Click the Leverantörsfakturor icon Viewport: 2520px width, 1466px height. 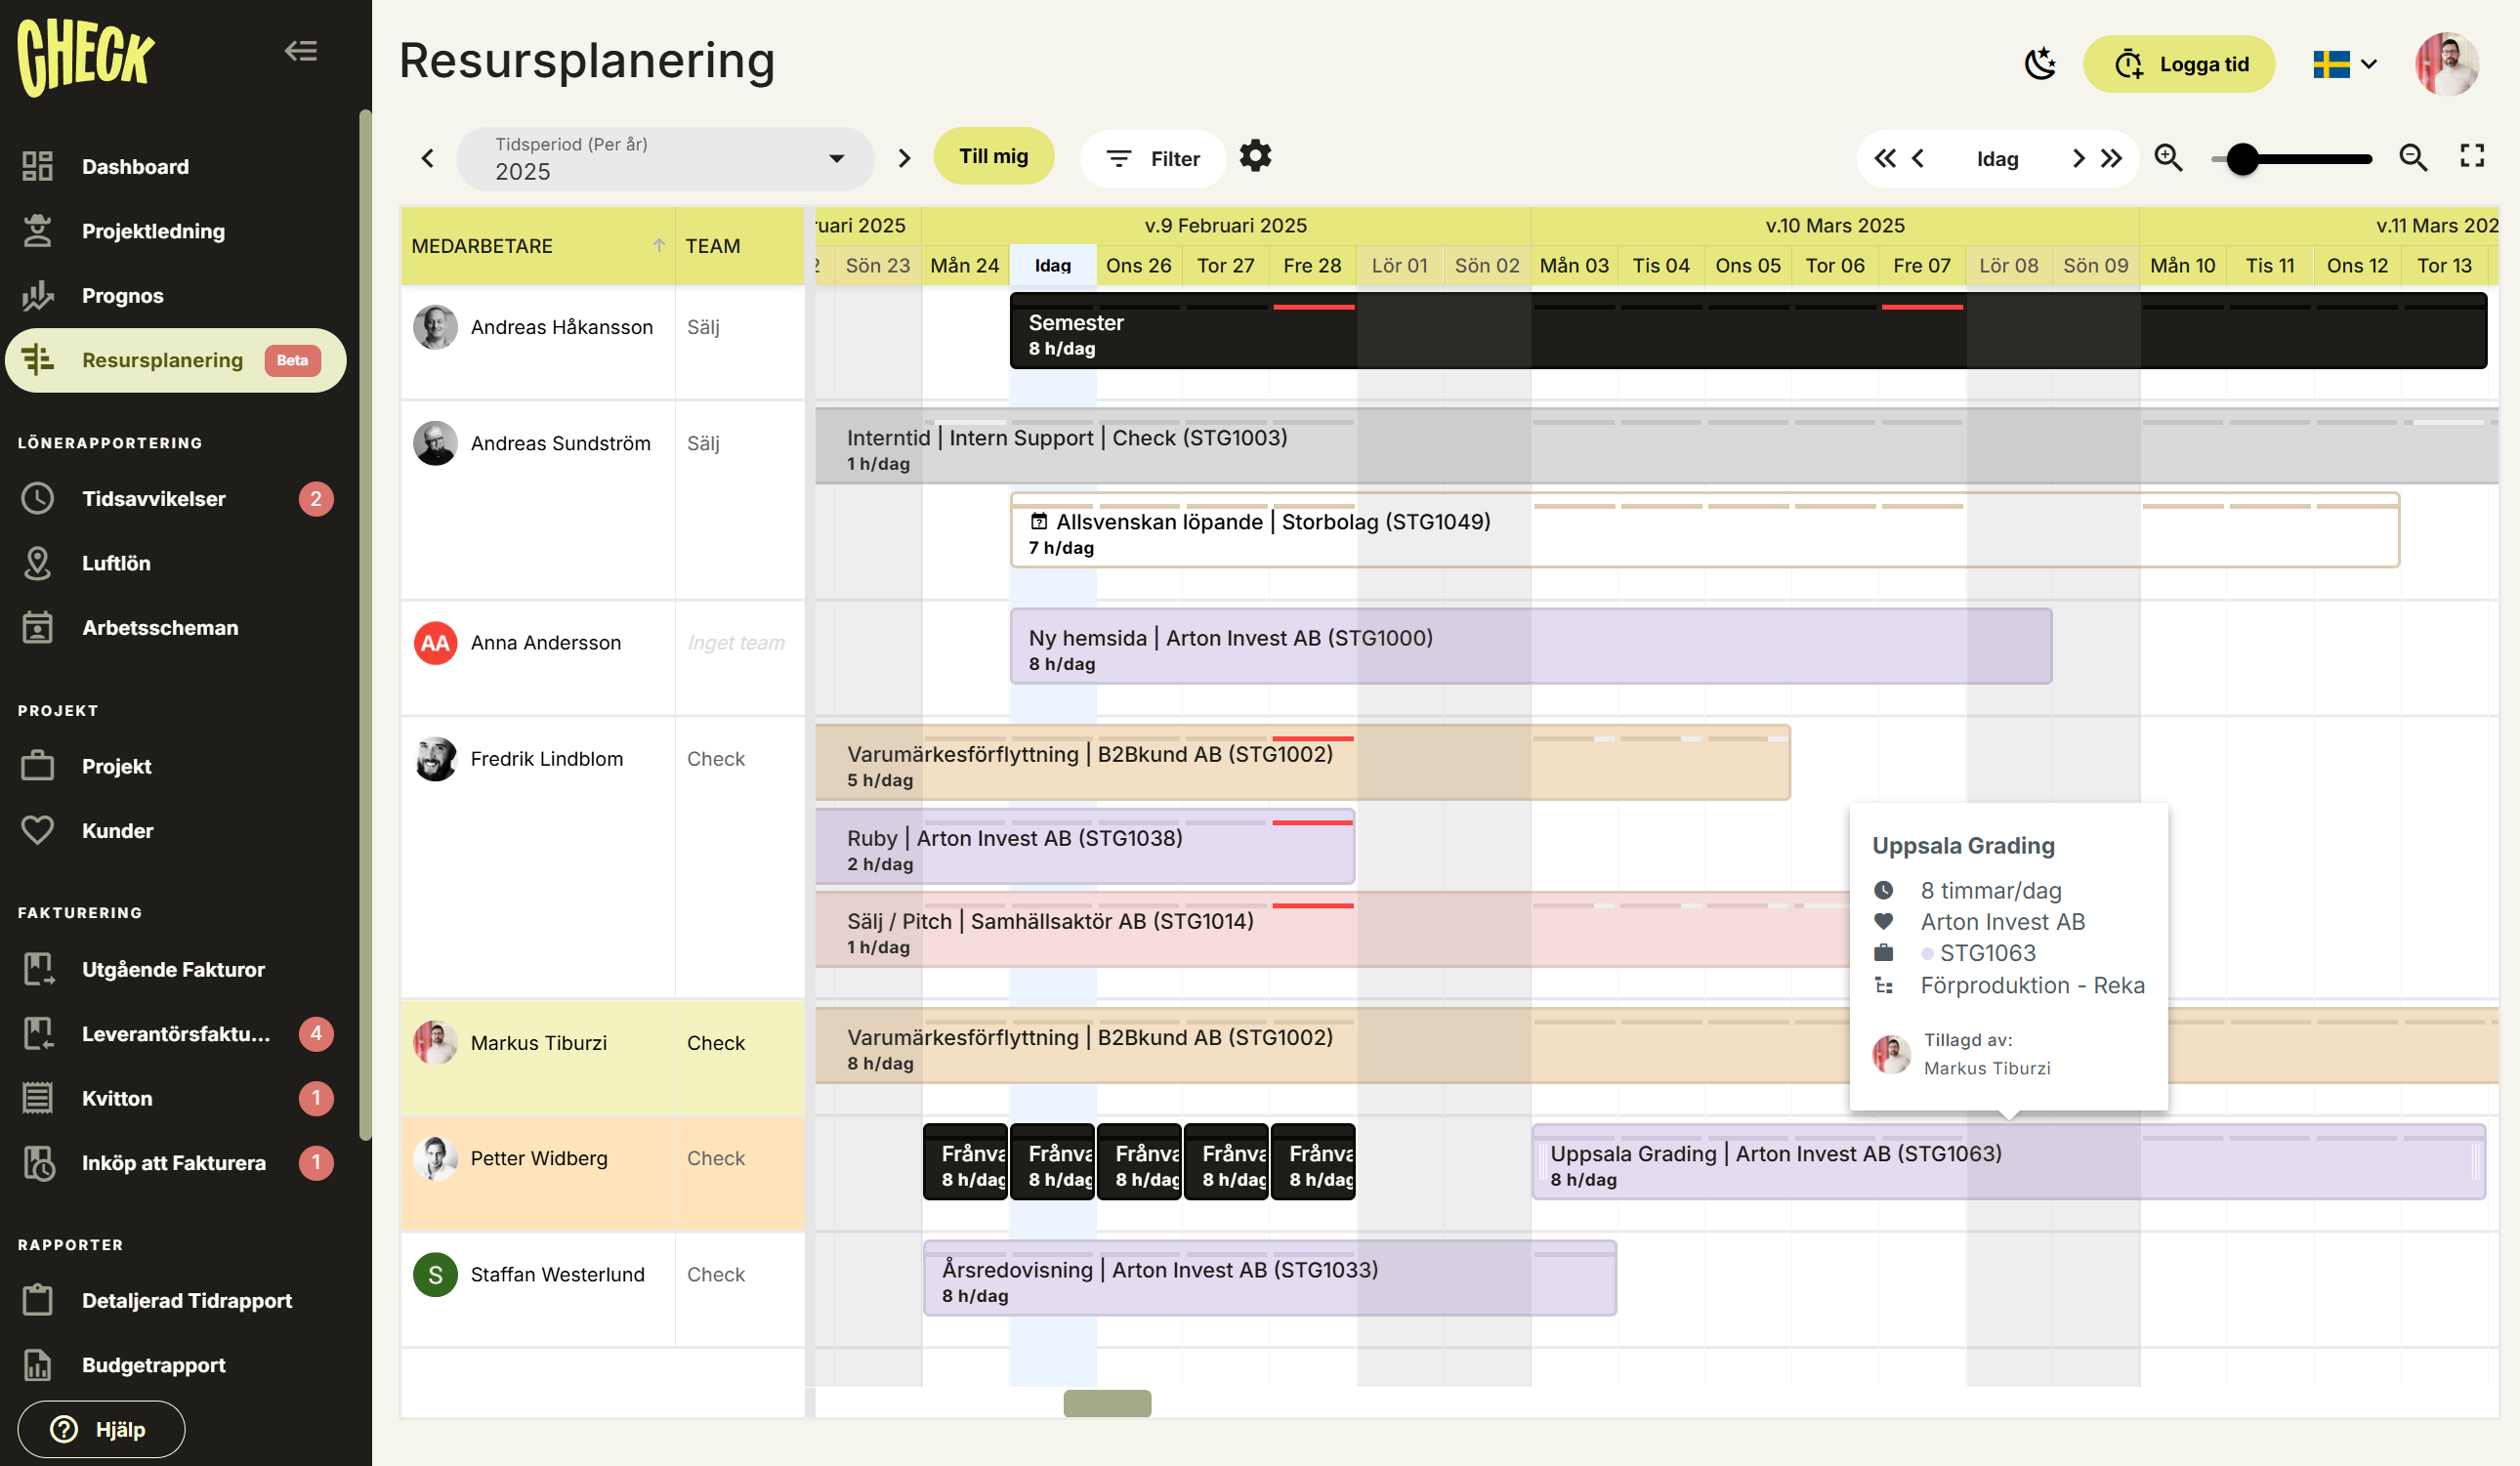pyautogui.click(x=38, y=1033)
